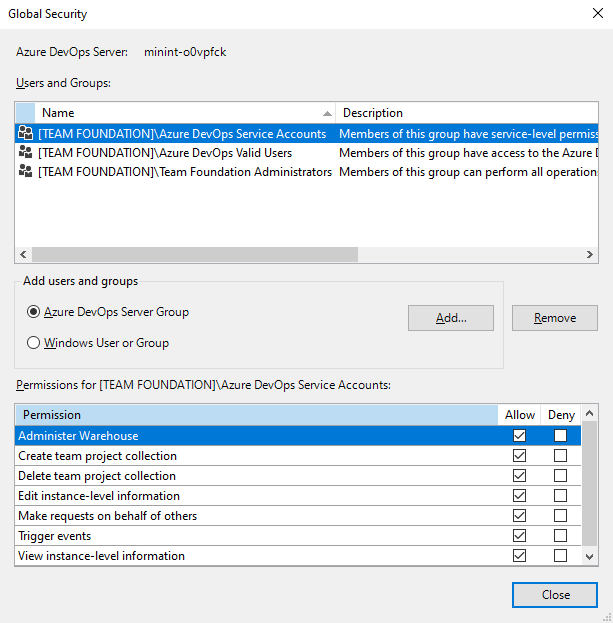Click the Description column header
Image resolution: width=613 pixels, height=623 pixels.
[467, 113]
